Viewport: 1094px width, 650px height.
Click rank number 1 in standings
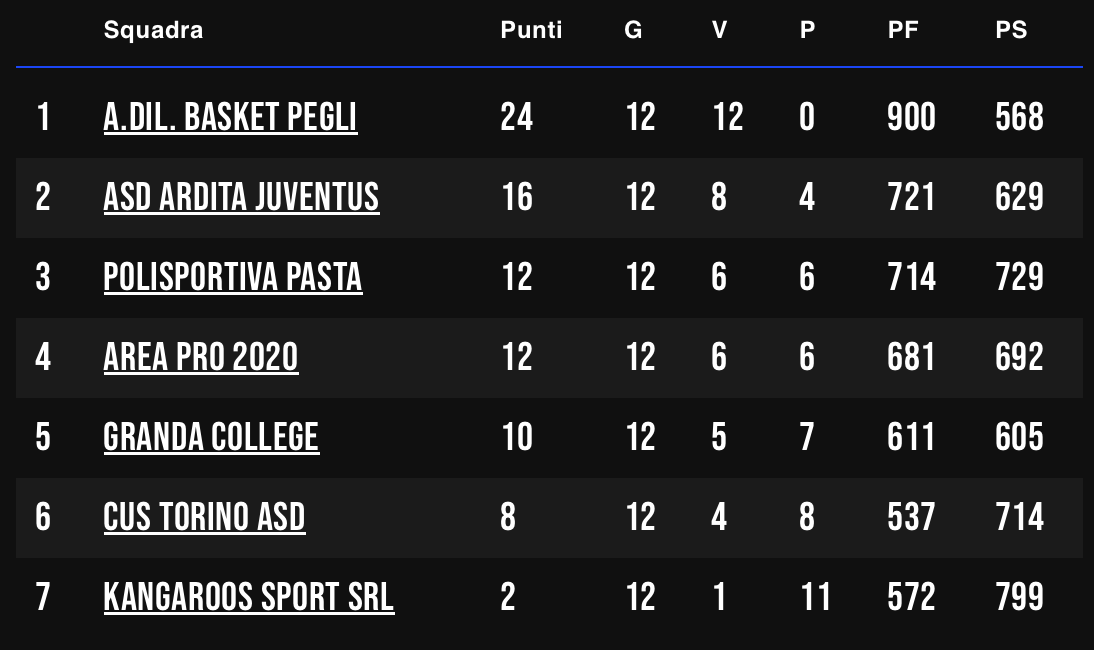pos(43,117)
